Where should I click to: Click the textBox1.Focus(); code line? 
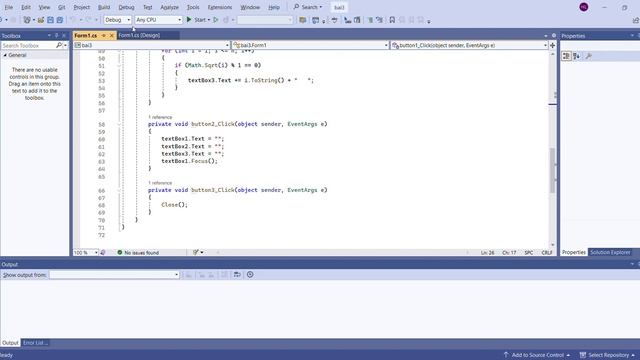point(189,161)
